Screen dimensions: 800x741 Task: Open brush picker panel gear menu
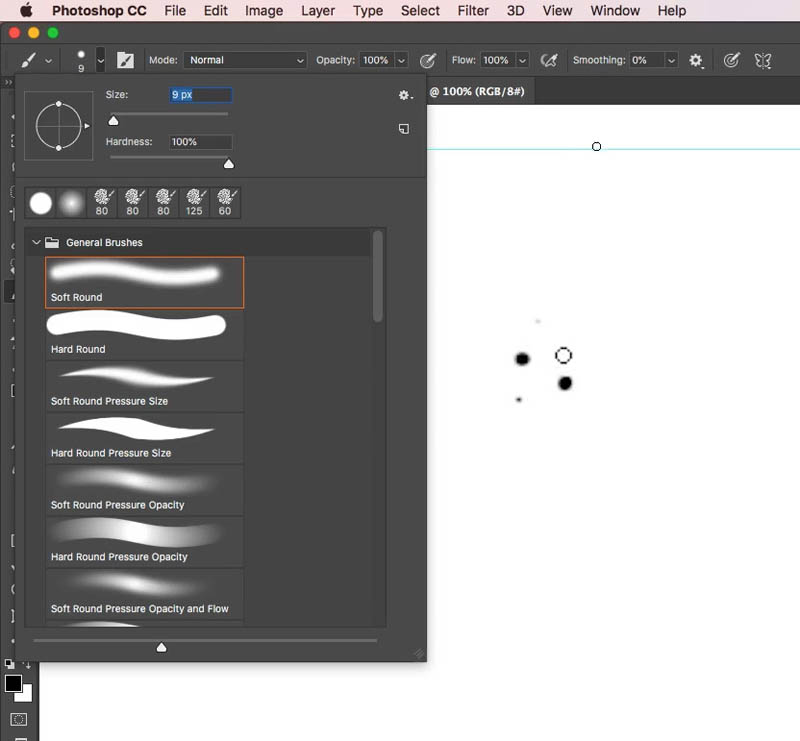pyautogui.click(x=405, y=95)
